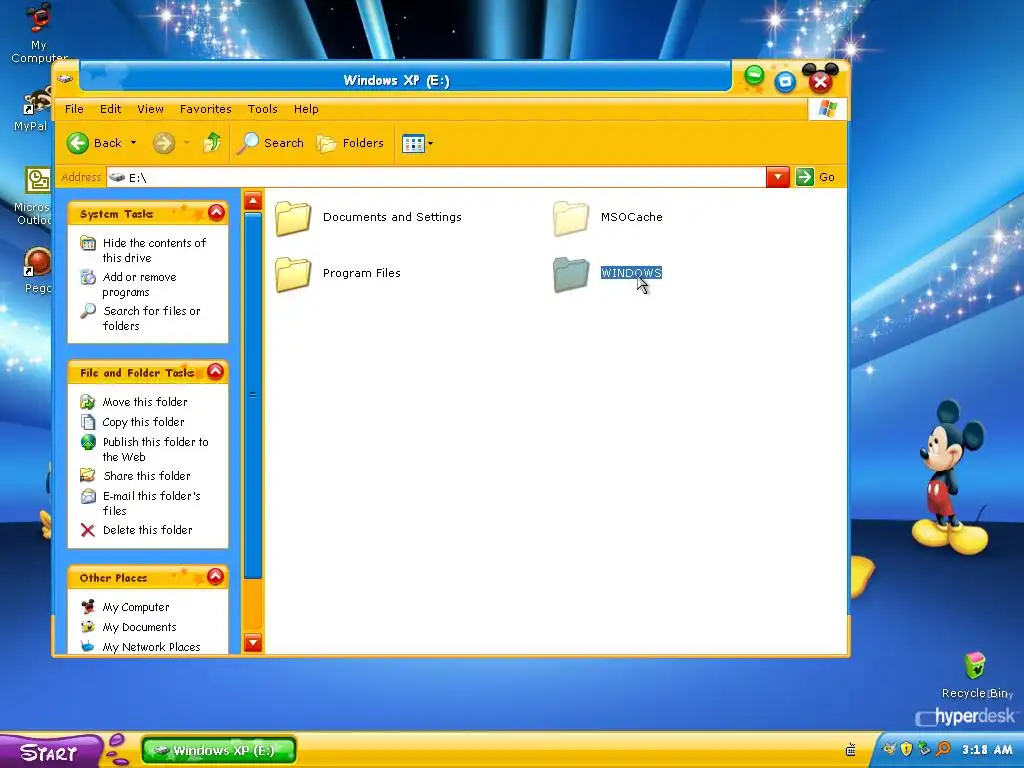The height and width of the screenshot is (768, 1024).
Task: Open the View menu
Action: click(x=150, y=109)
